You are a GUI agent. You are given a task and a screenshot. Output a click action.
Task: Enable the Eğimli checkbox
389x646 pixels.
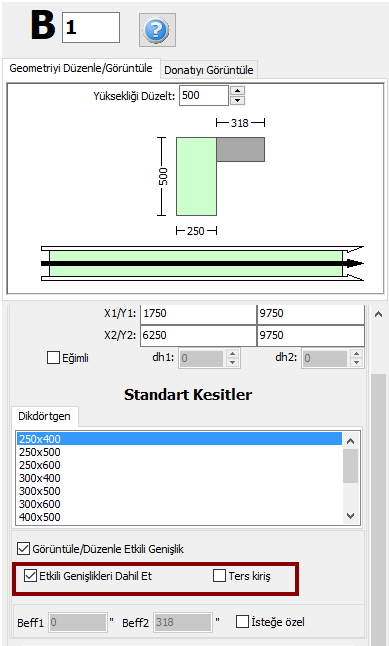click(x=54, y=358)
